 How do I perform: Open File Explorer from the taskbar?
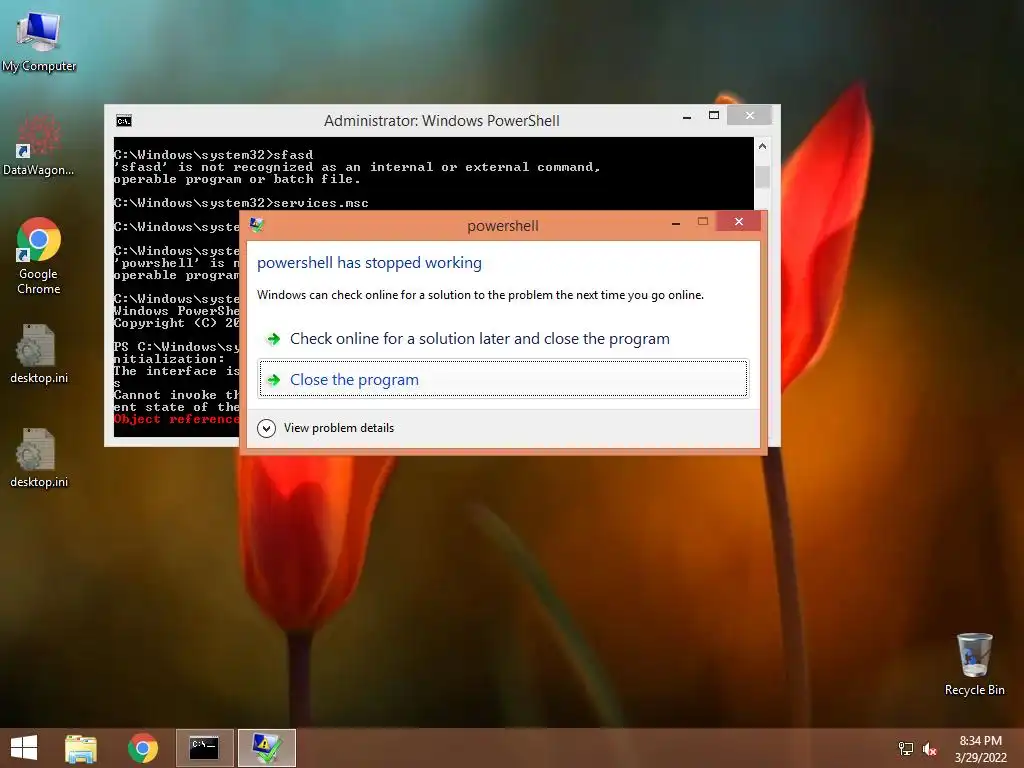tap(81, 748)
